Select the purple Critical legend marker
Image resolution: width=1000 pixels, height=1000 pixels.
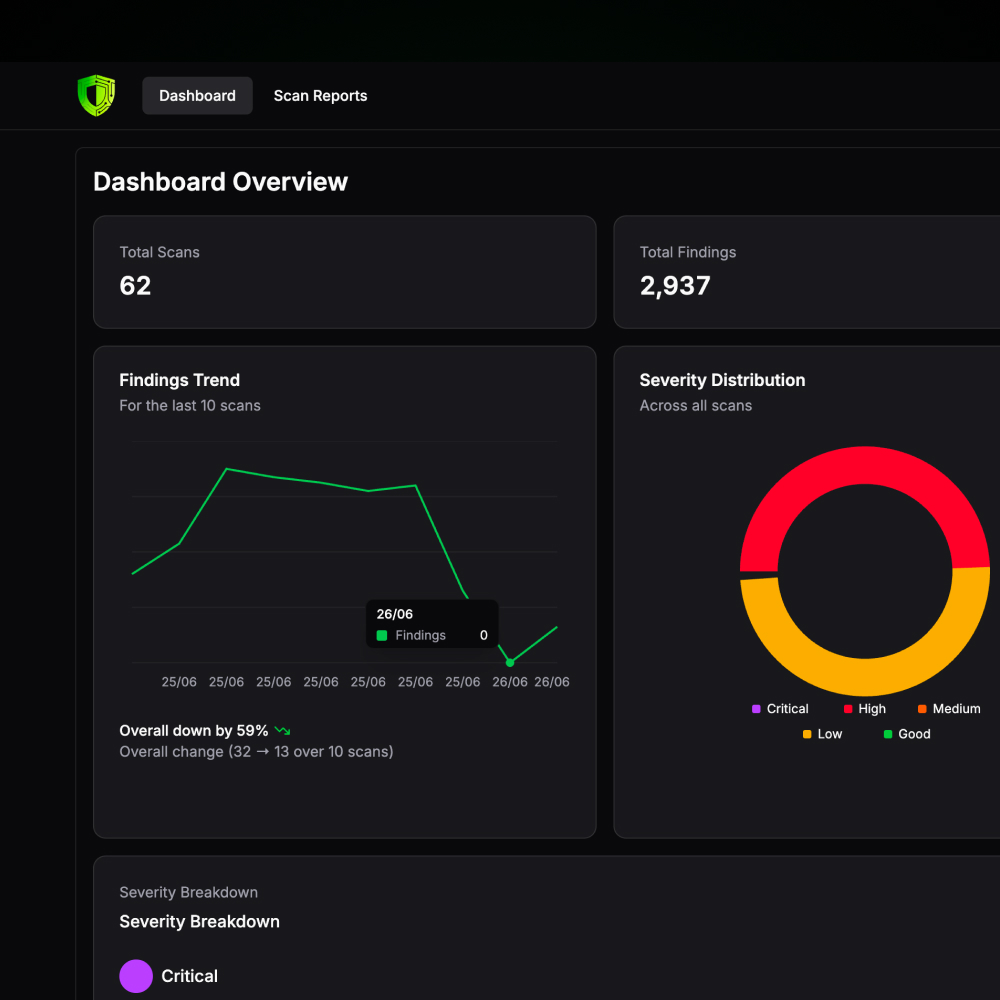757,709
